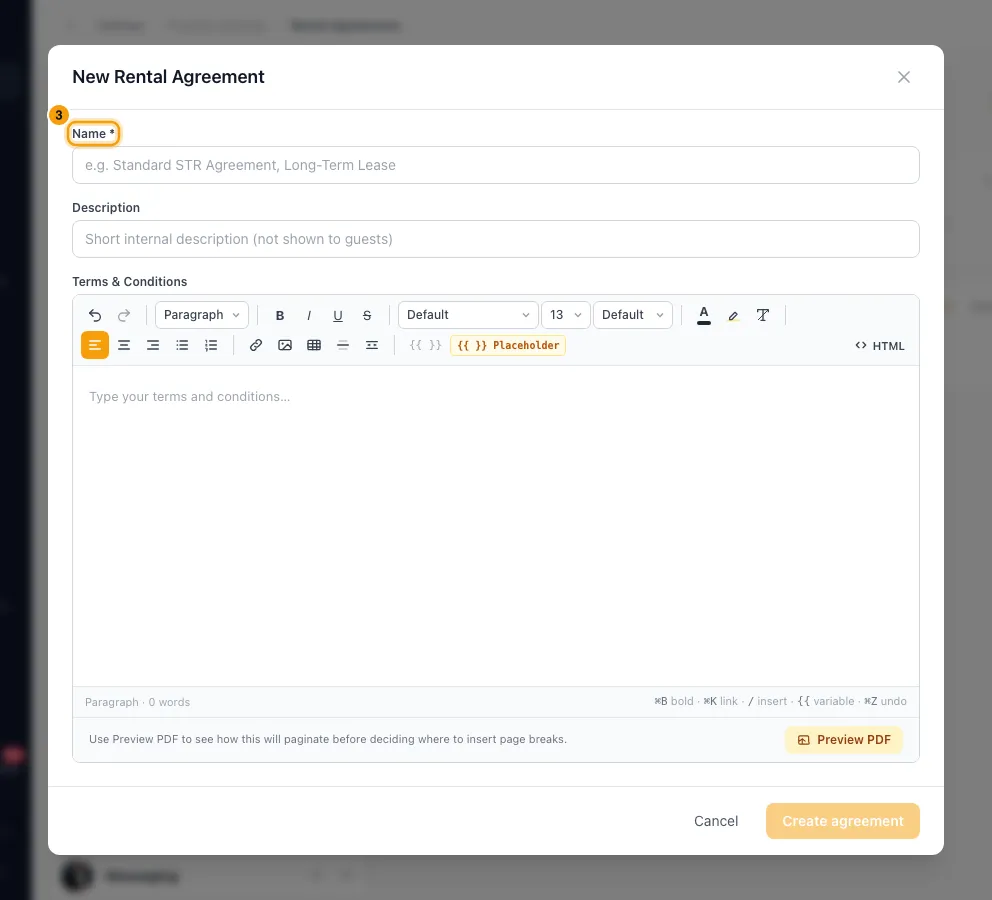The width and height of the screenshot is (992, 900).
Task: Click into the terms and conditions editor
Action: [x=496, y=525]
